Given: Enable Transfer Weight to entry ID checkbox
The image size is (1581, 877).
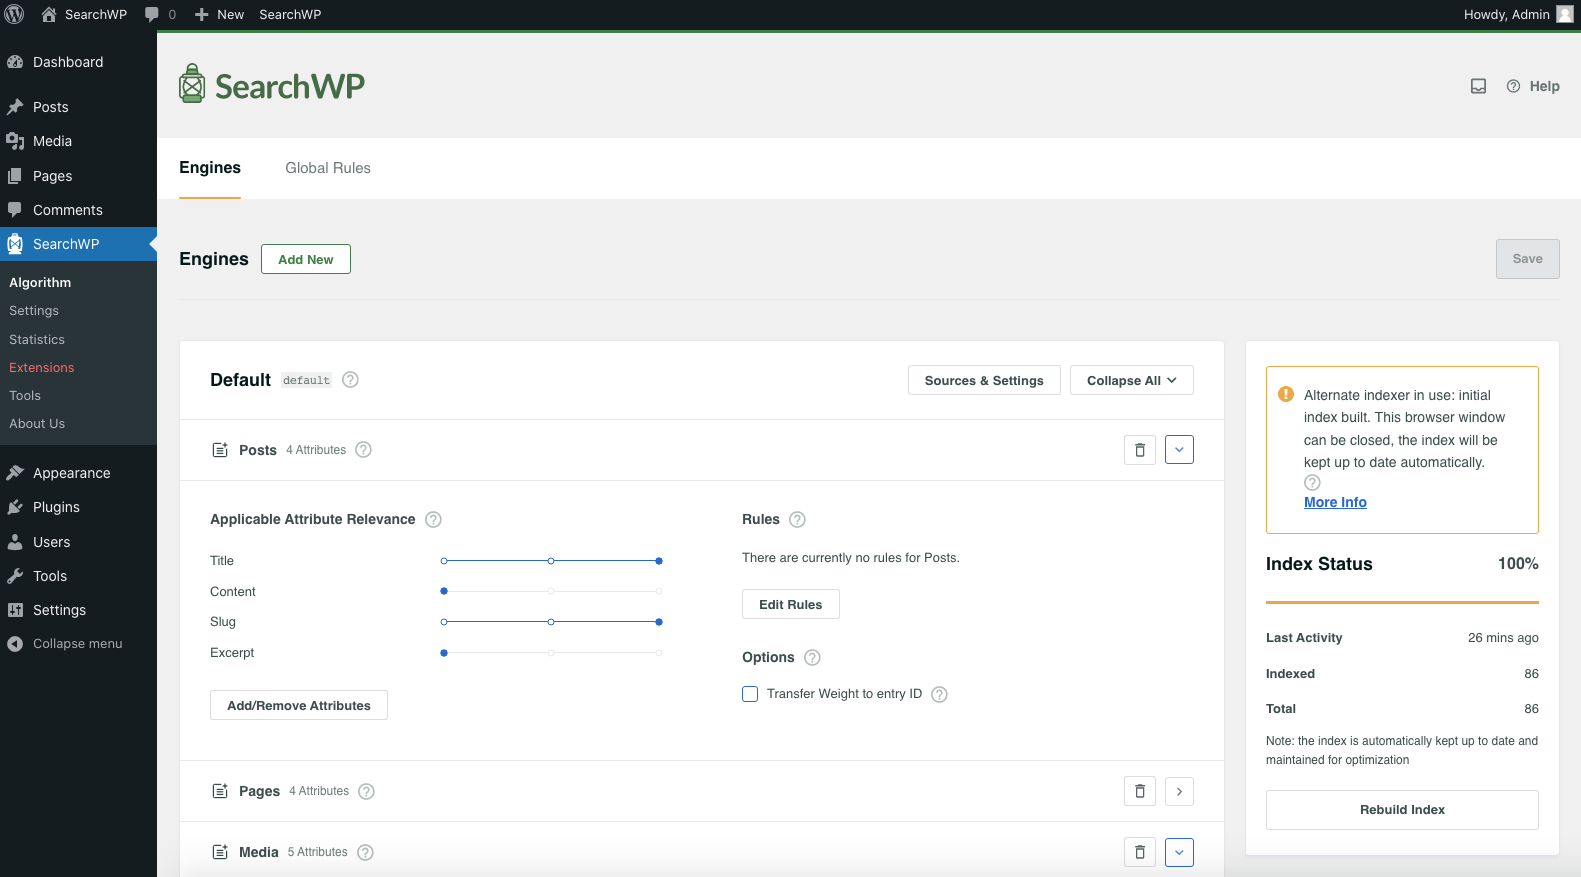Looking at the screenshot, I should click(750, 694).
